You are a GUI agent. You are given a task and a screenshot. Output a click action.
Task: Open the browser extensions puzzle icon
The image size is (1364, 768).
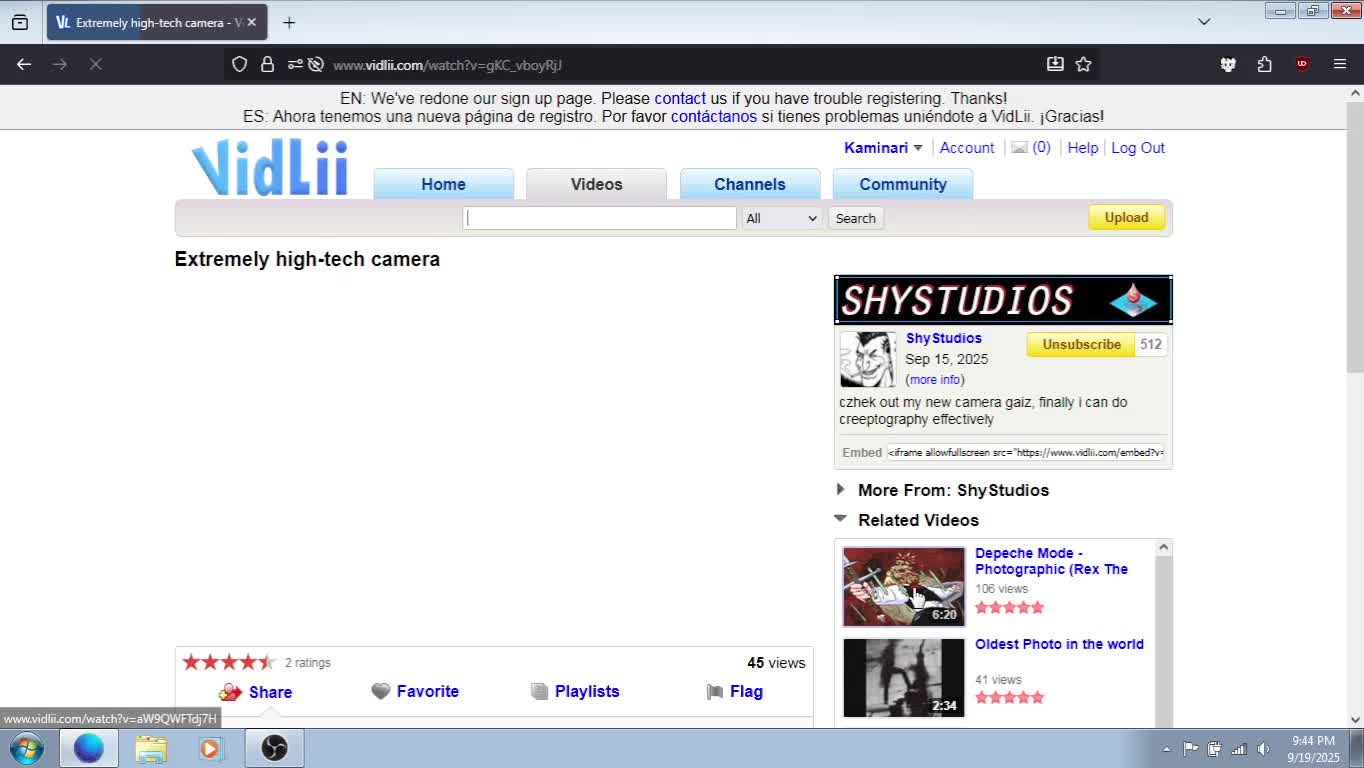click(x=1265, y=64)
